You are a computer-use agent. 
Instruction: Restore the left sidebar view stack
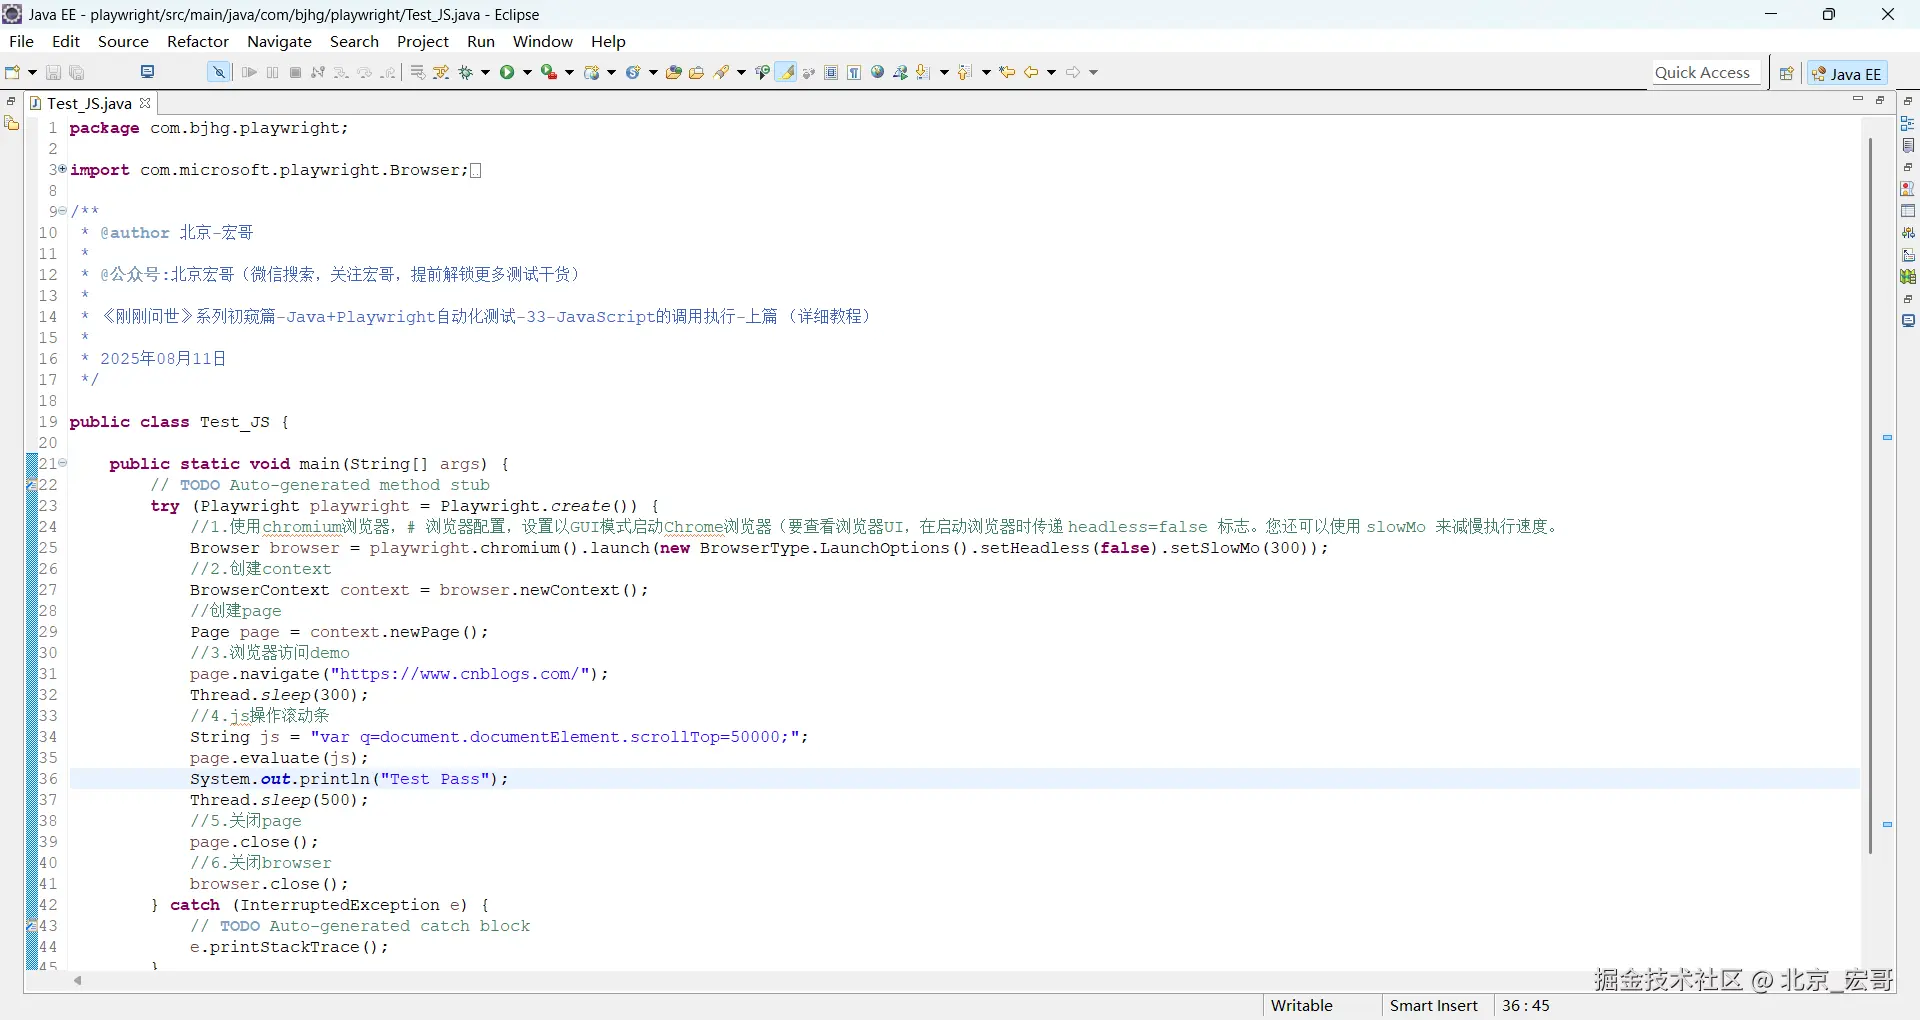11,101
